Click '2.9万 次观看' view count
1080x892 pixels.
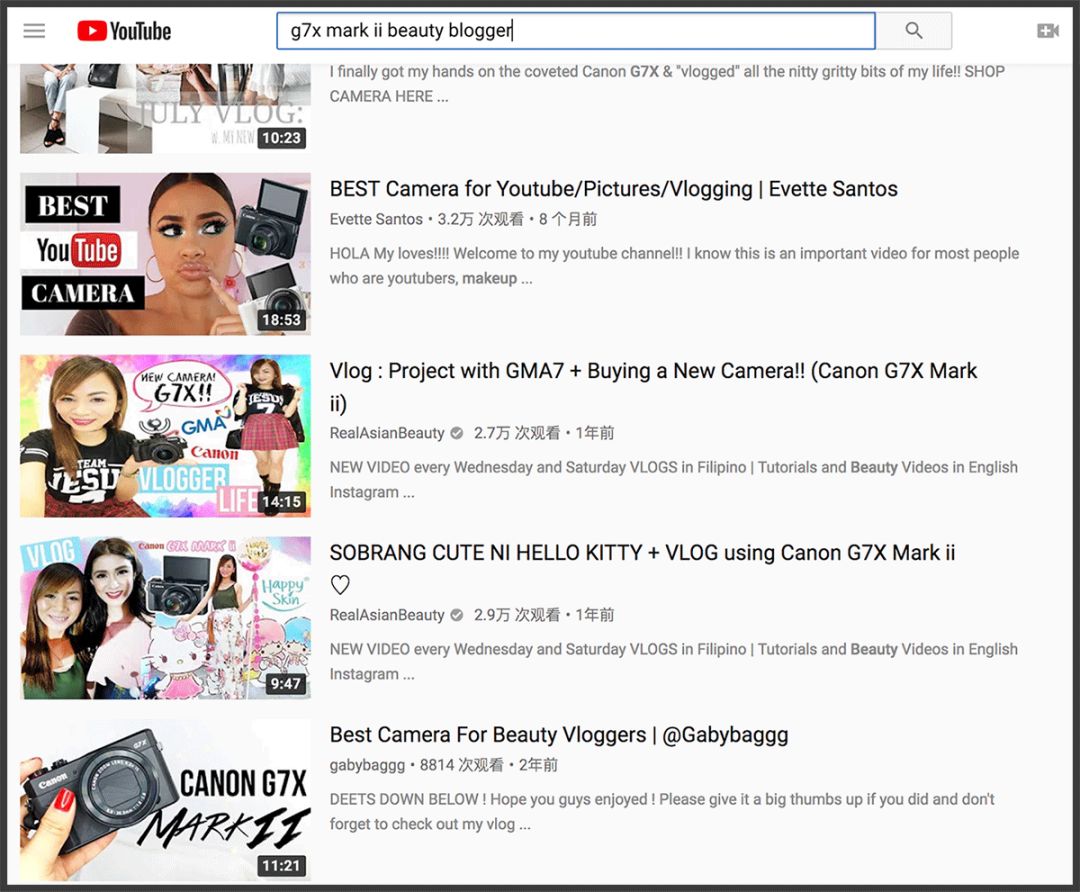point(517,615)
